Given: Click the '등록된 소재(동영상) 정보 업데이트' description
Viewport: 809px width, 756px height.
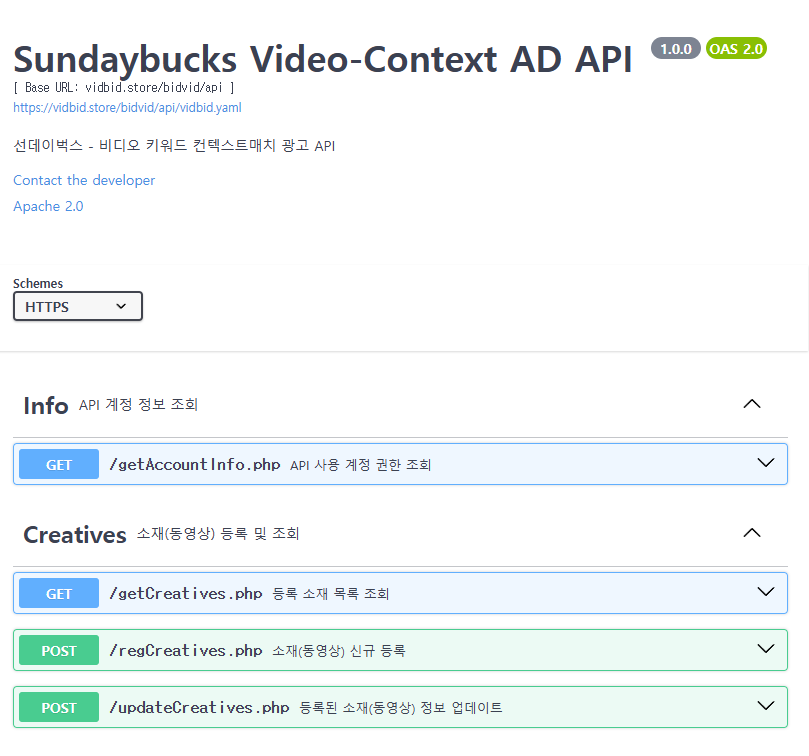Looking at the screenshot, I should coord(400,707).
